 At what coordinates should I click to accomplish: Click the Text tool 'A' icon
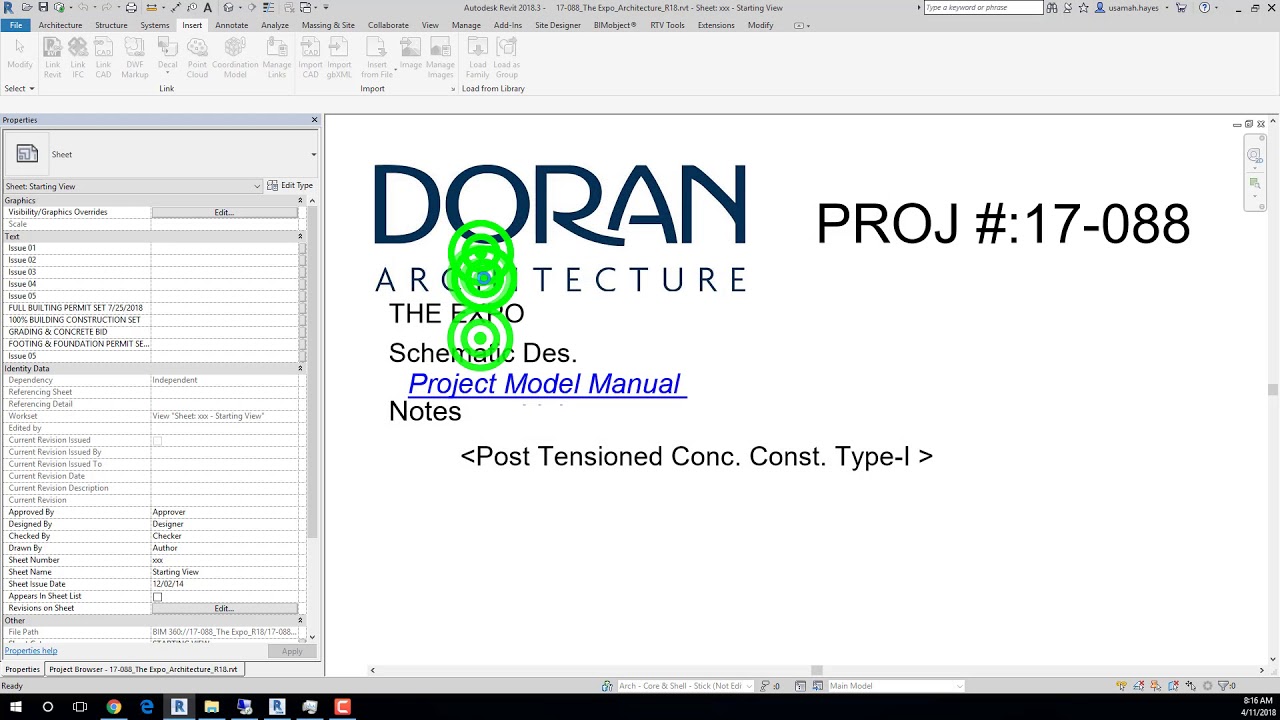208,7
